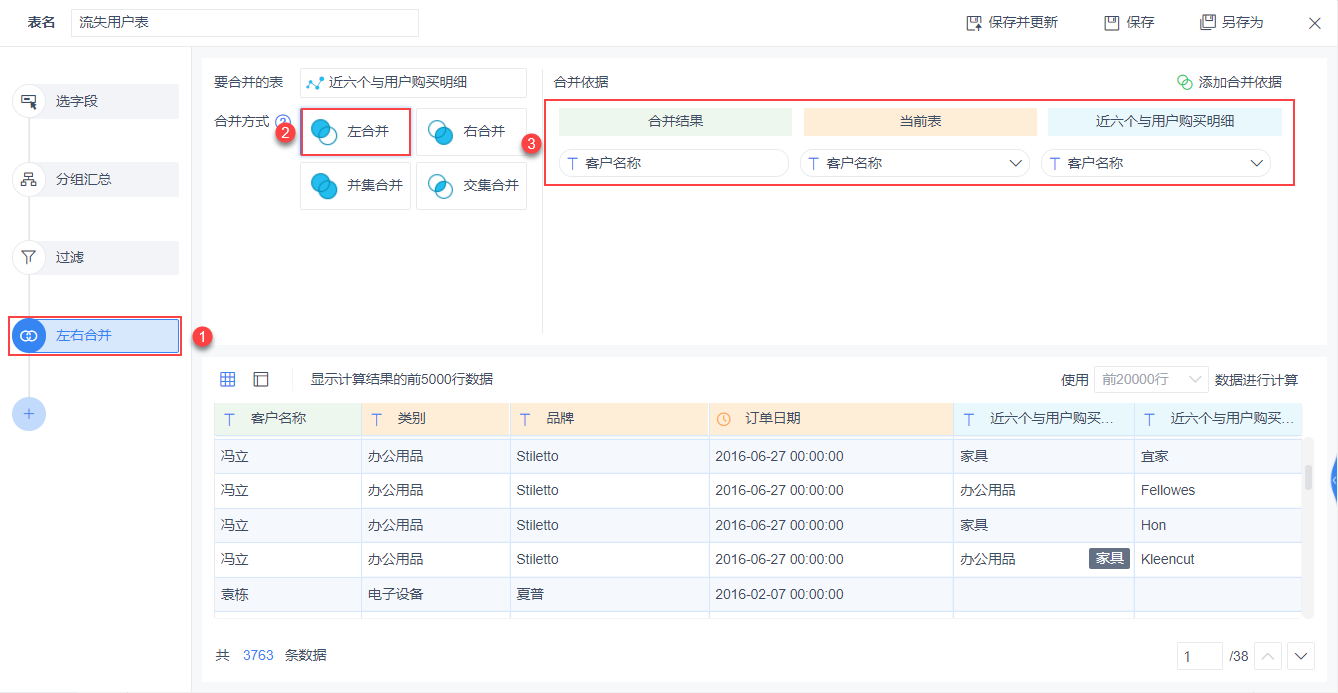1338x693 pixels.
Task: Edit the page number field showing 1
Action: point(1200,656)
